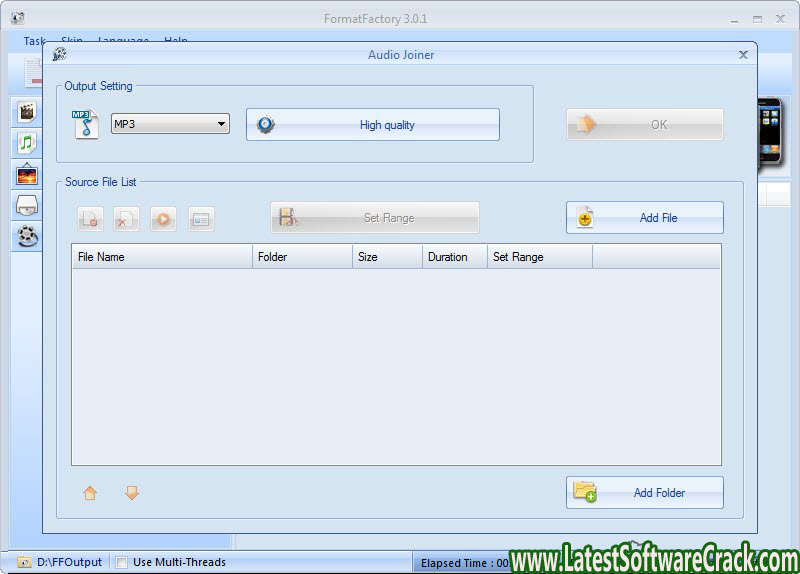
Task: Click the Set Range column header
Action: pyautogui.click(x=540, y=257)
